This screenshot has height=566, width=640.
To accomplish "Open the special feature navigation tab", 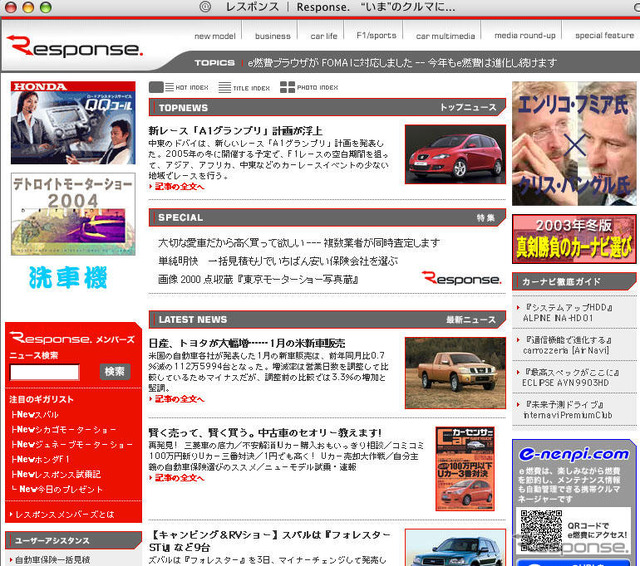I will tap(604, 36).
